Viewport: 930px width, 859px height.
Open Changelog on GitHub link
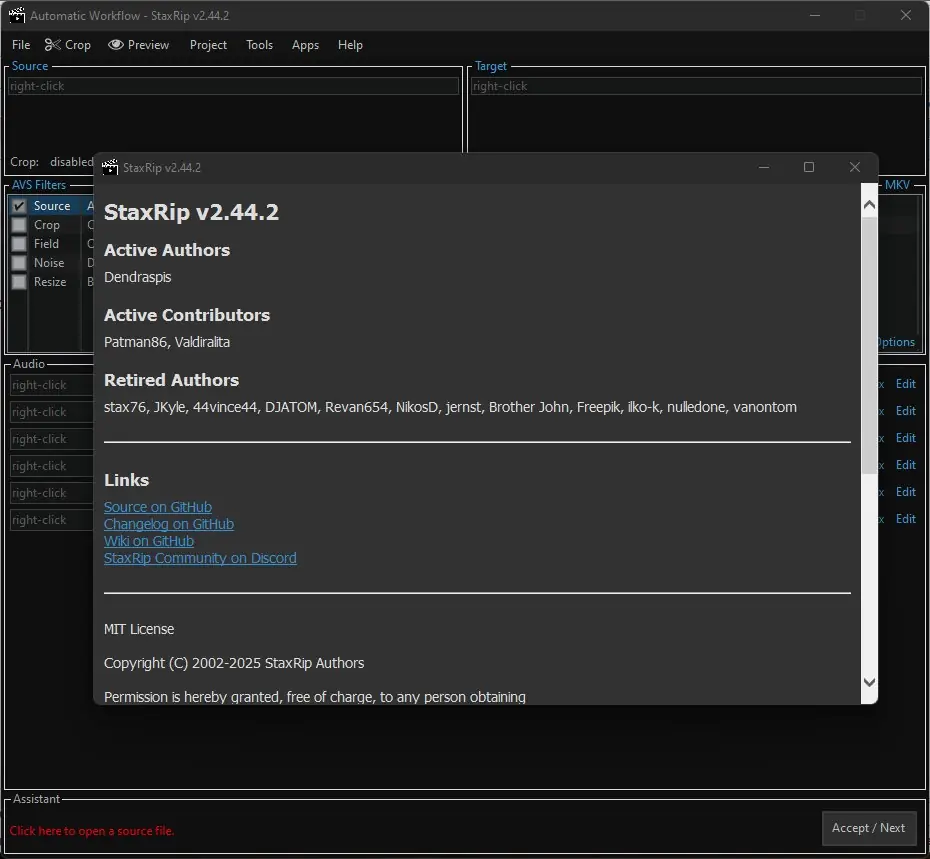pos(169,524)
